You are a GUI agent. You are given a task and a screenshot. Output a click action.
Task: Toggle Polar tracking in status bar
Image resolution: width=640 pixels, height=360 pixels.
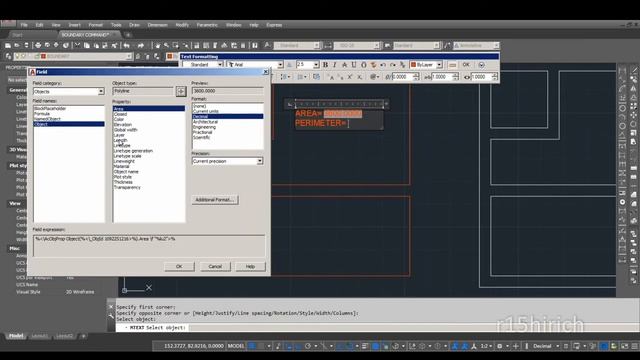coord(309,346)
